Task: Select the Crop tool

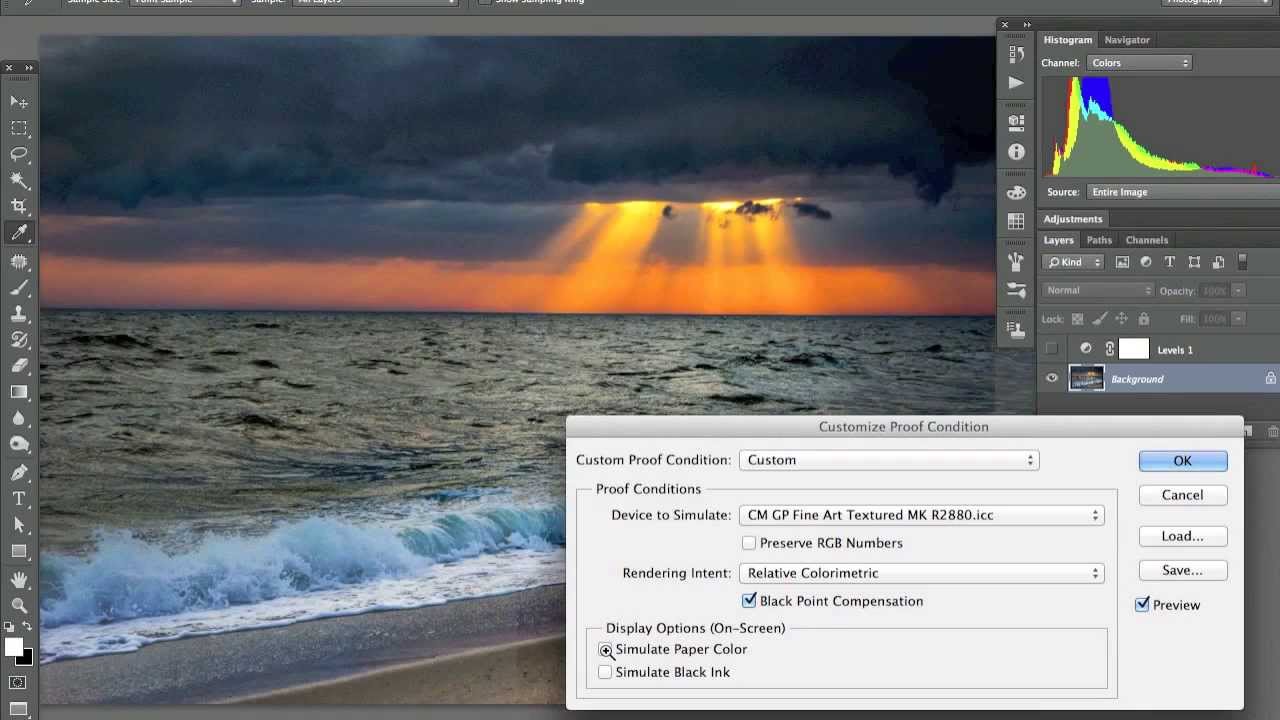Action: point(19,206)
